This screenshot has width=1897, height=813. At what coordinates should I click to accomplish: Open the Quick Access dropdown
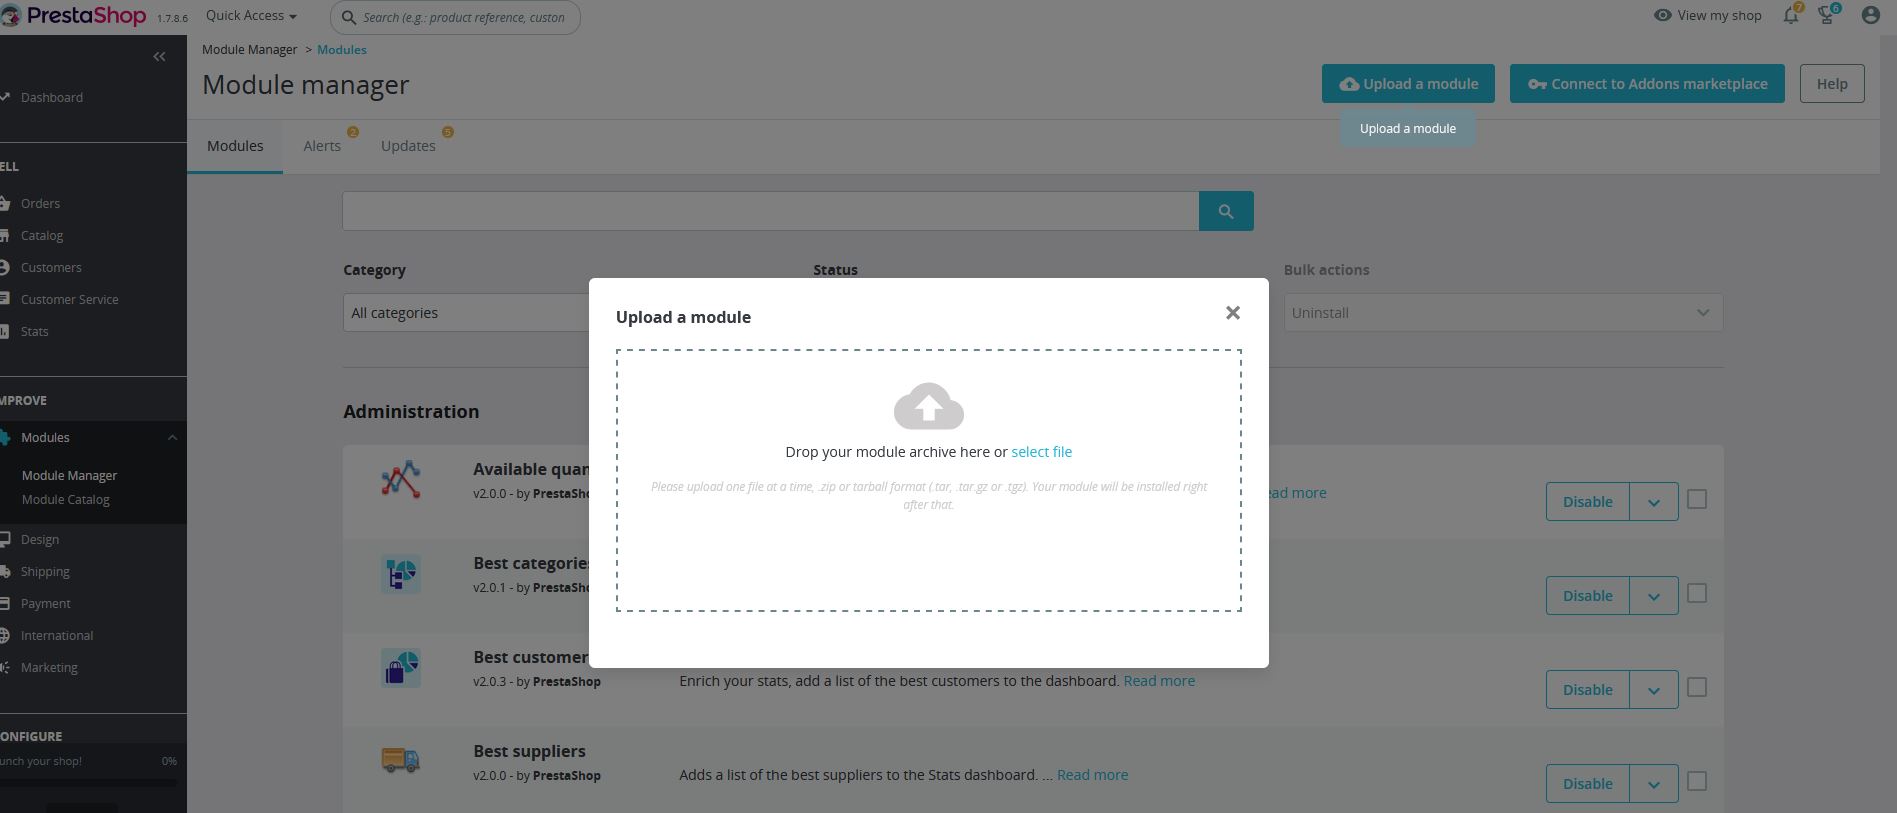coord(251,16)
